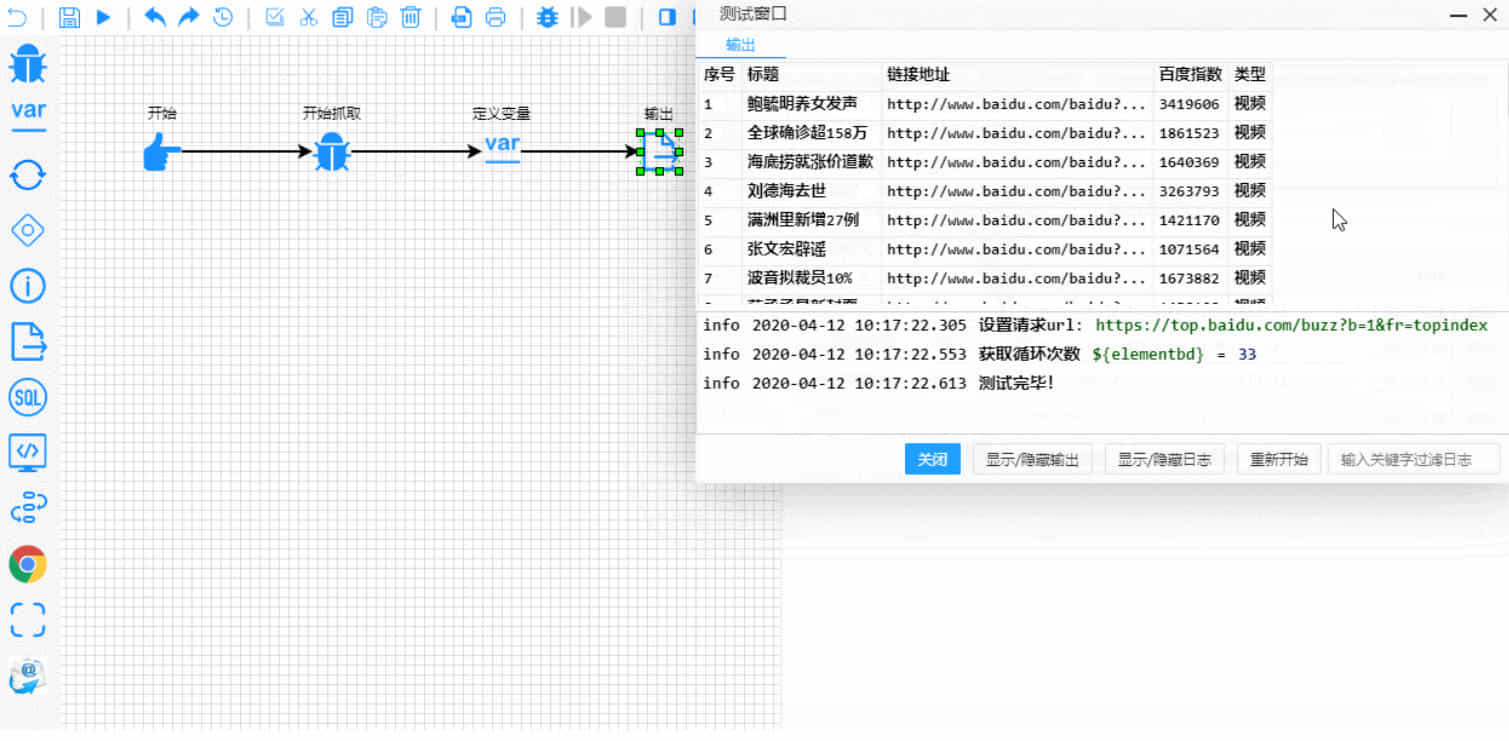Image resolution: width=1509 pixels, height=741 pixels.
Task: Open history with the clock icon
Action: pyautogui.click(x=223, y=17)
